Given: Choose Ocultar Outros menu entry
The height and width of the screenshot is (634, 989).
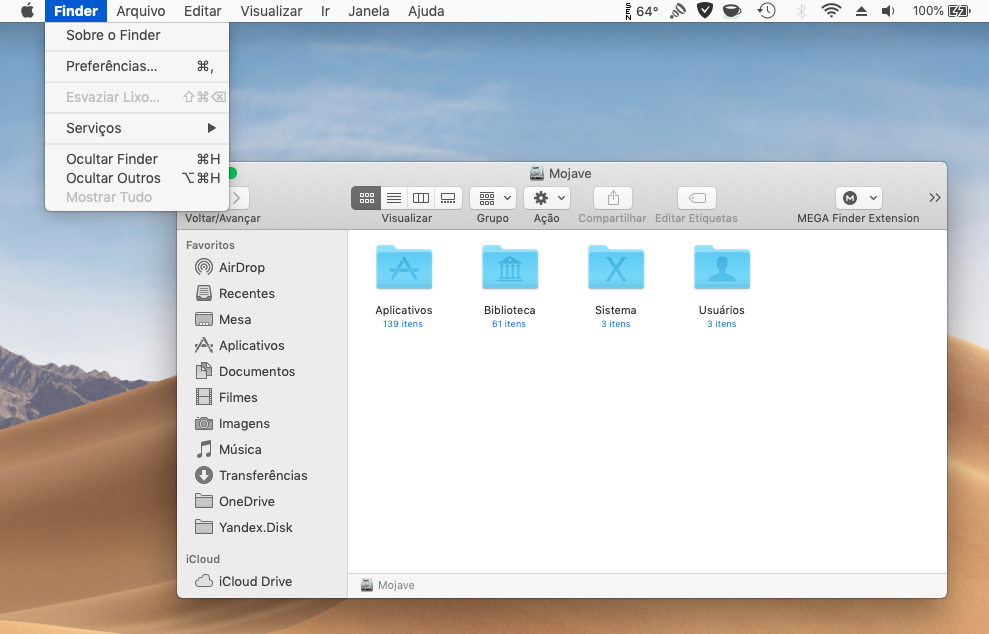Looking at the screenshot, I should 137,178.
